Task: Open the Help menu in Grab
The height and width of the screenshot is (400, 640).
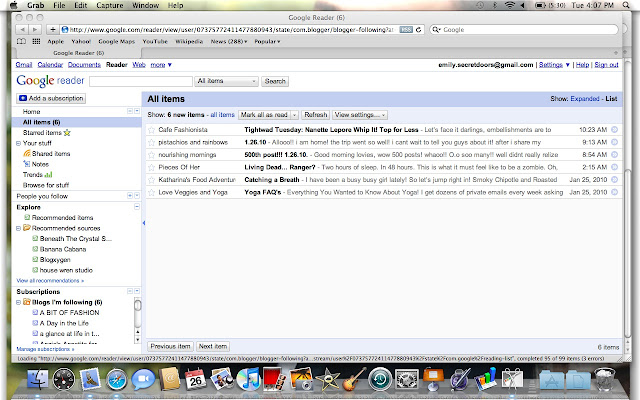Action: tap(176, 5)
